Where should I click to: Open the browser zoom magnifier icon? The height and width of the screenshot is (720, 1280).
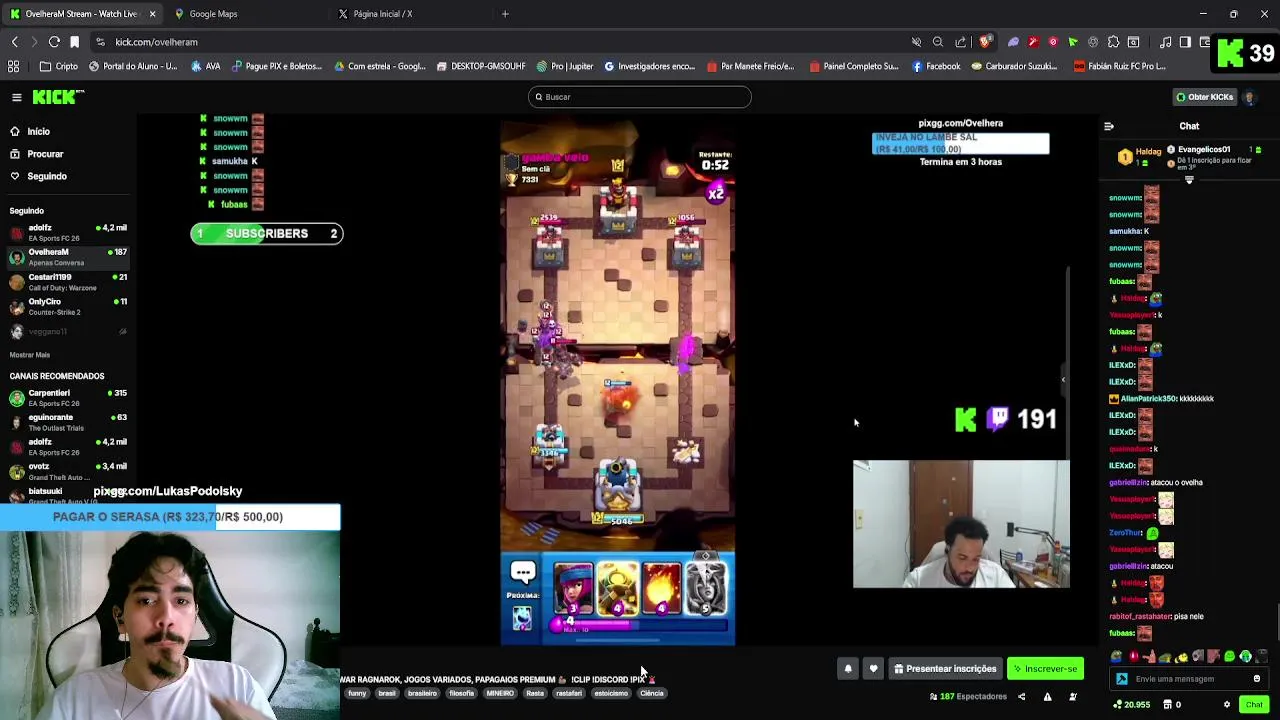pos(938,42)
